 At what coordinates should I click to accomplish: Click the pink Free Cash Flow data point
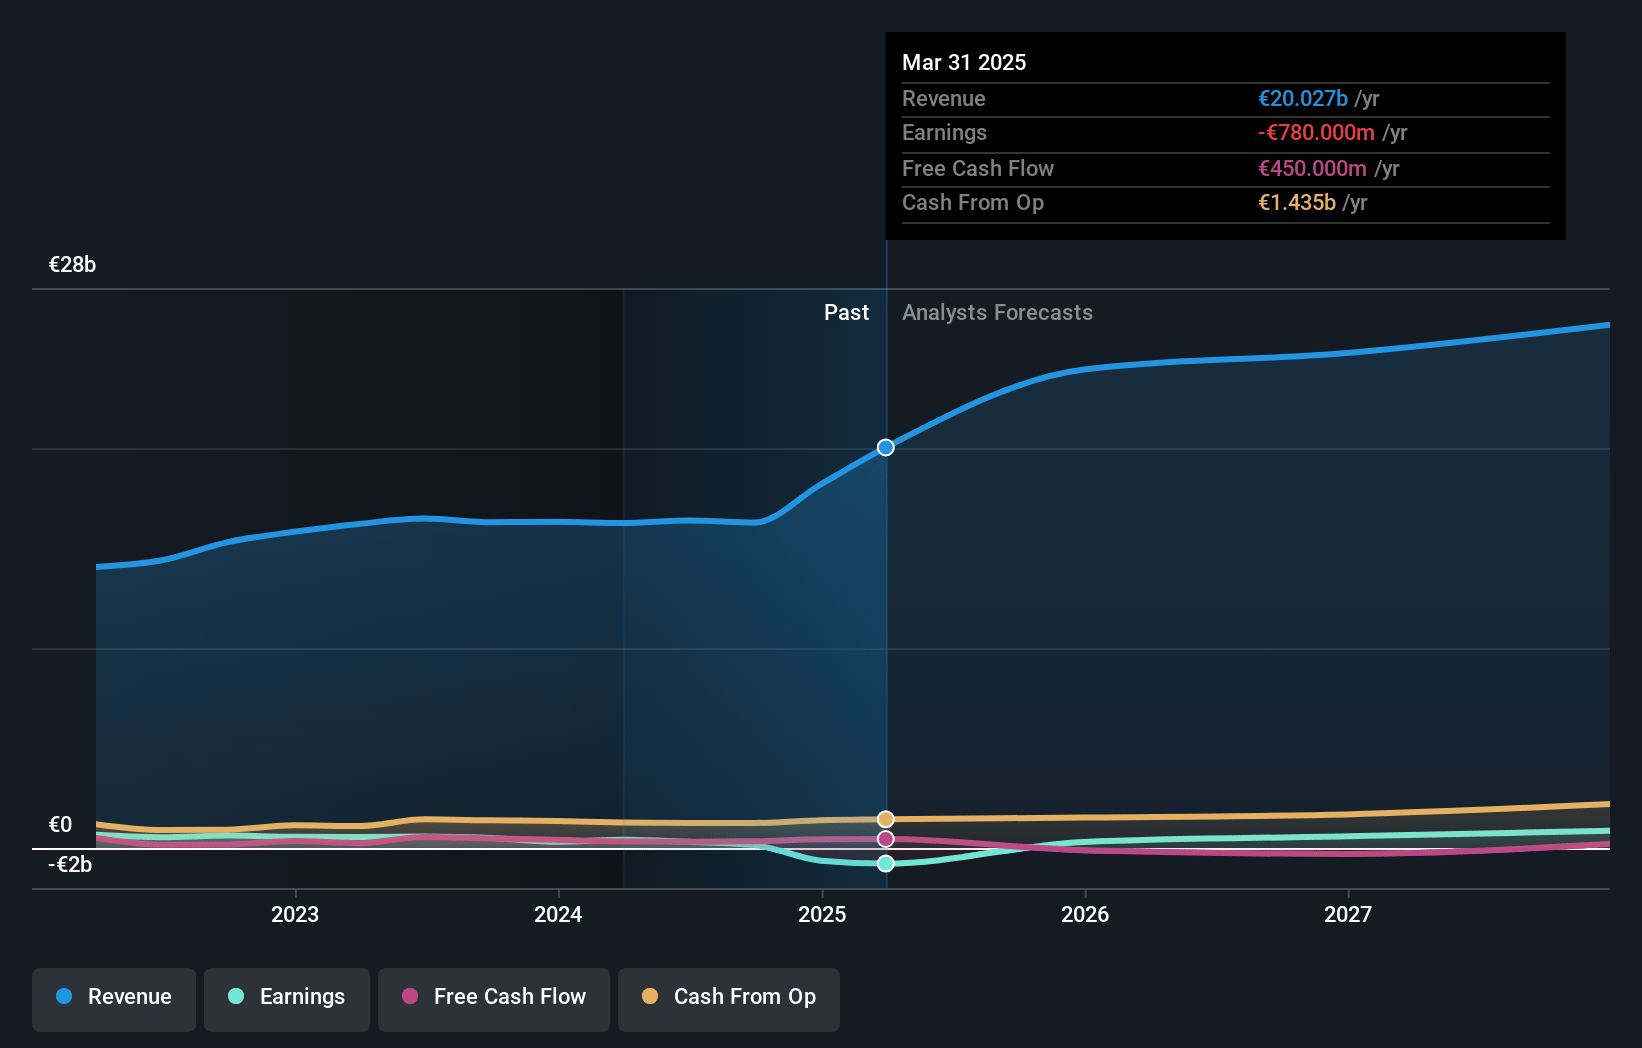[x=886, y=839]
